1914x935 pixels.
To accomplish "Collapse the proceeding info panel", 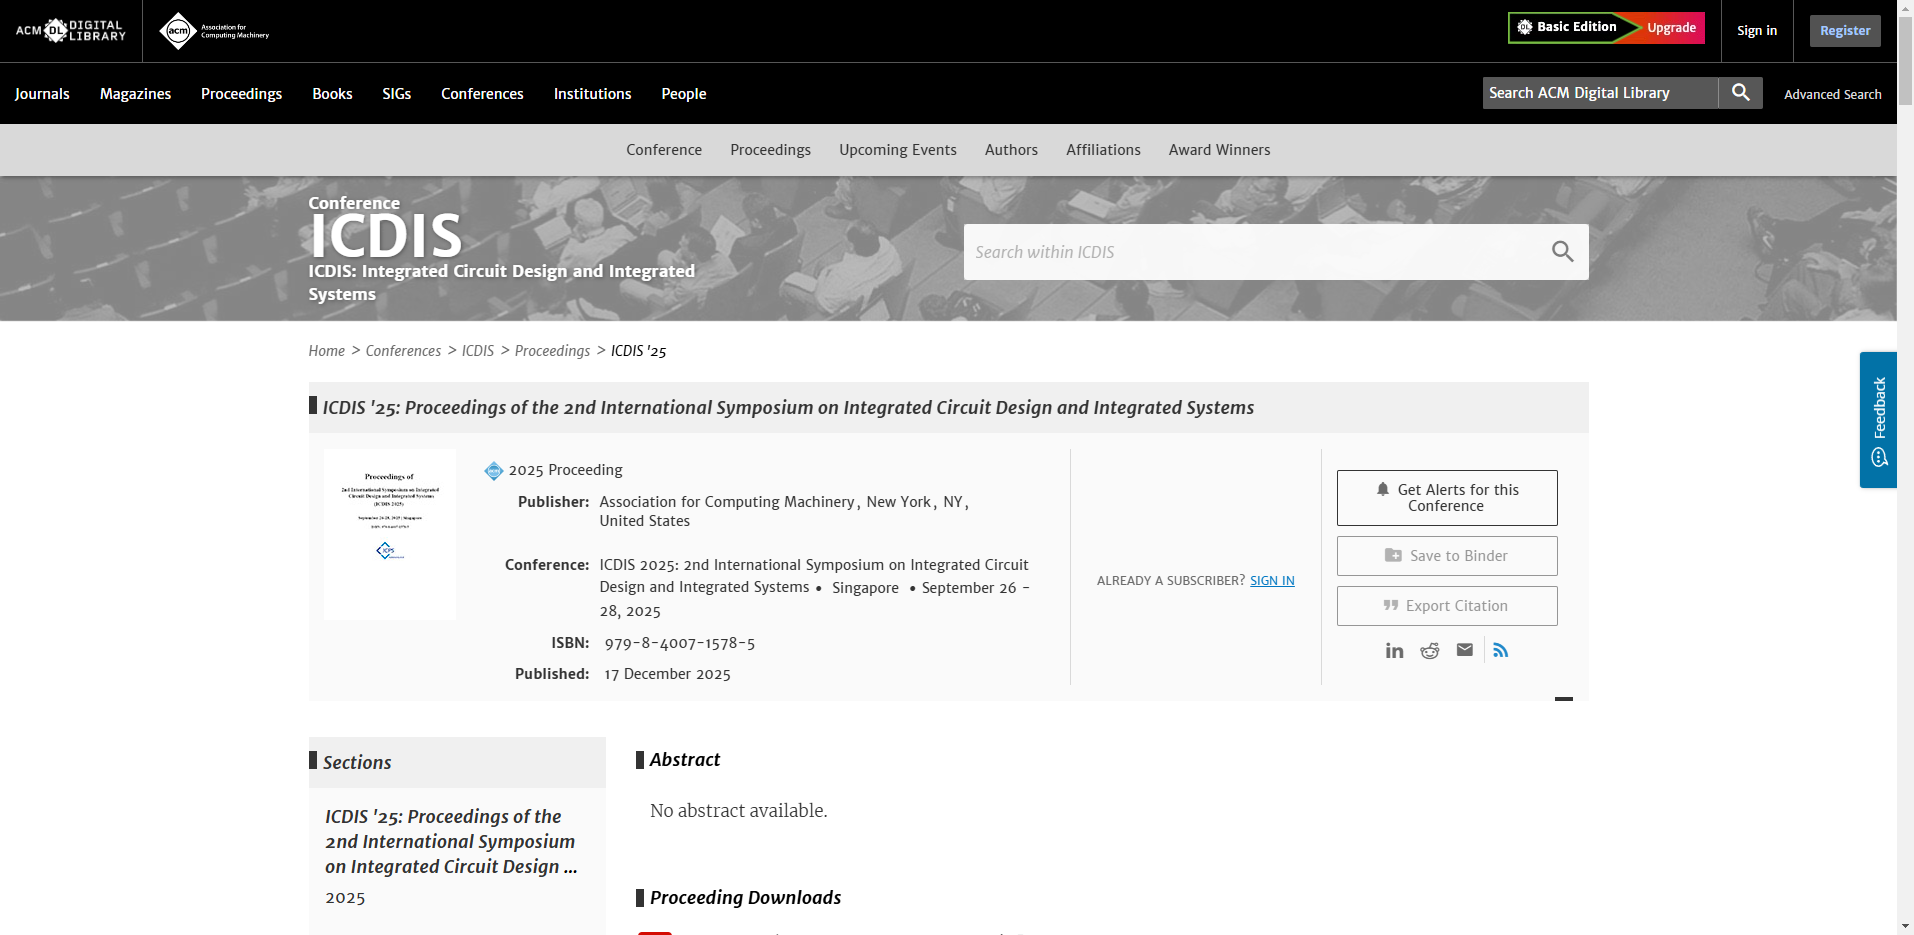I will pos(1564,699).
